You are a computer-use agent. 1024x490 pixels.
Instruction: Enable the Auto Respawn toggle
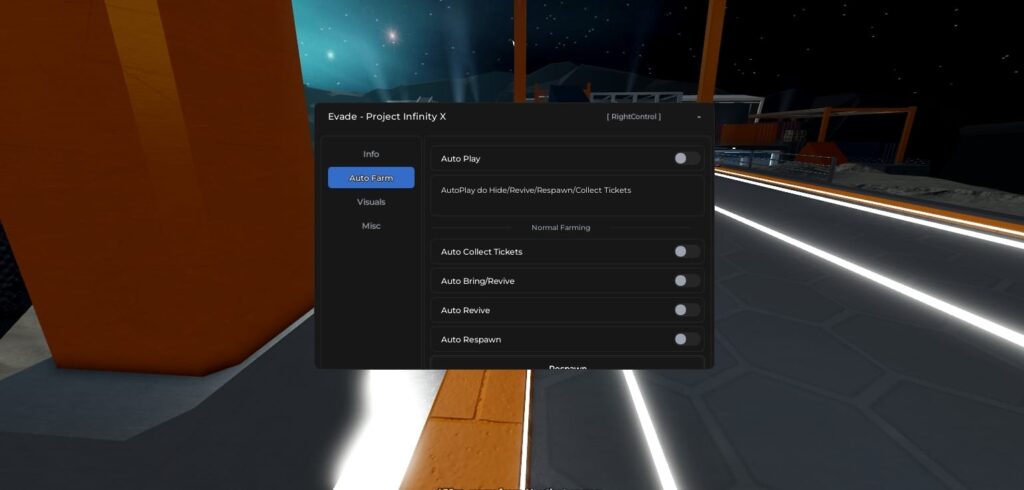(687, 340)
